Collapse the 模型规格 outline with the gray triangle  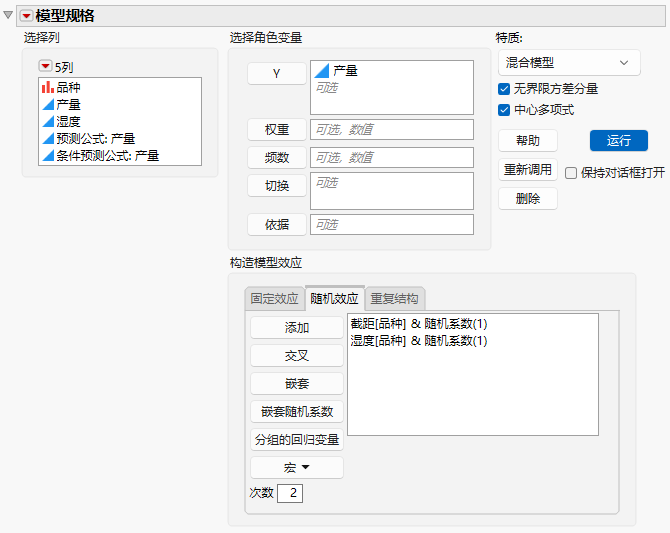(x=8, y=15)
